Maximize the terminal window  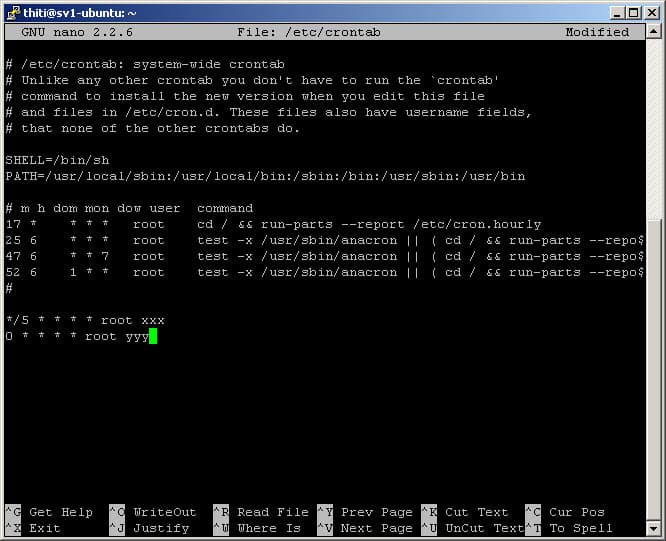pyautogui.click(x=633, y=12)
